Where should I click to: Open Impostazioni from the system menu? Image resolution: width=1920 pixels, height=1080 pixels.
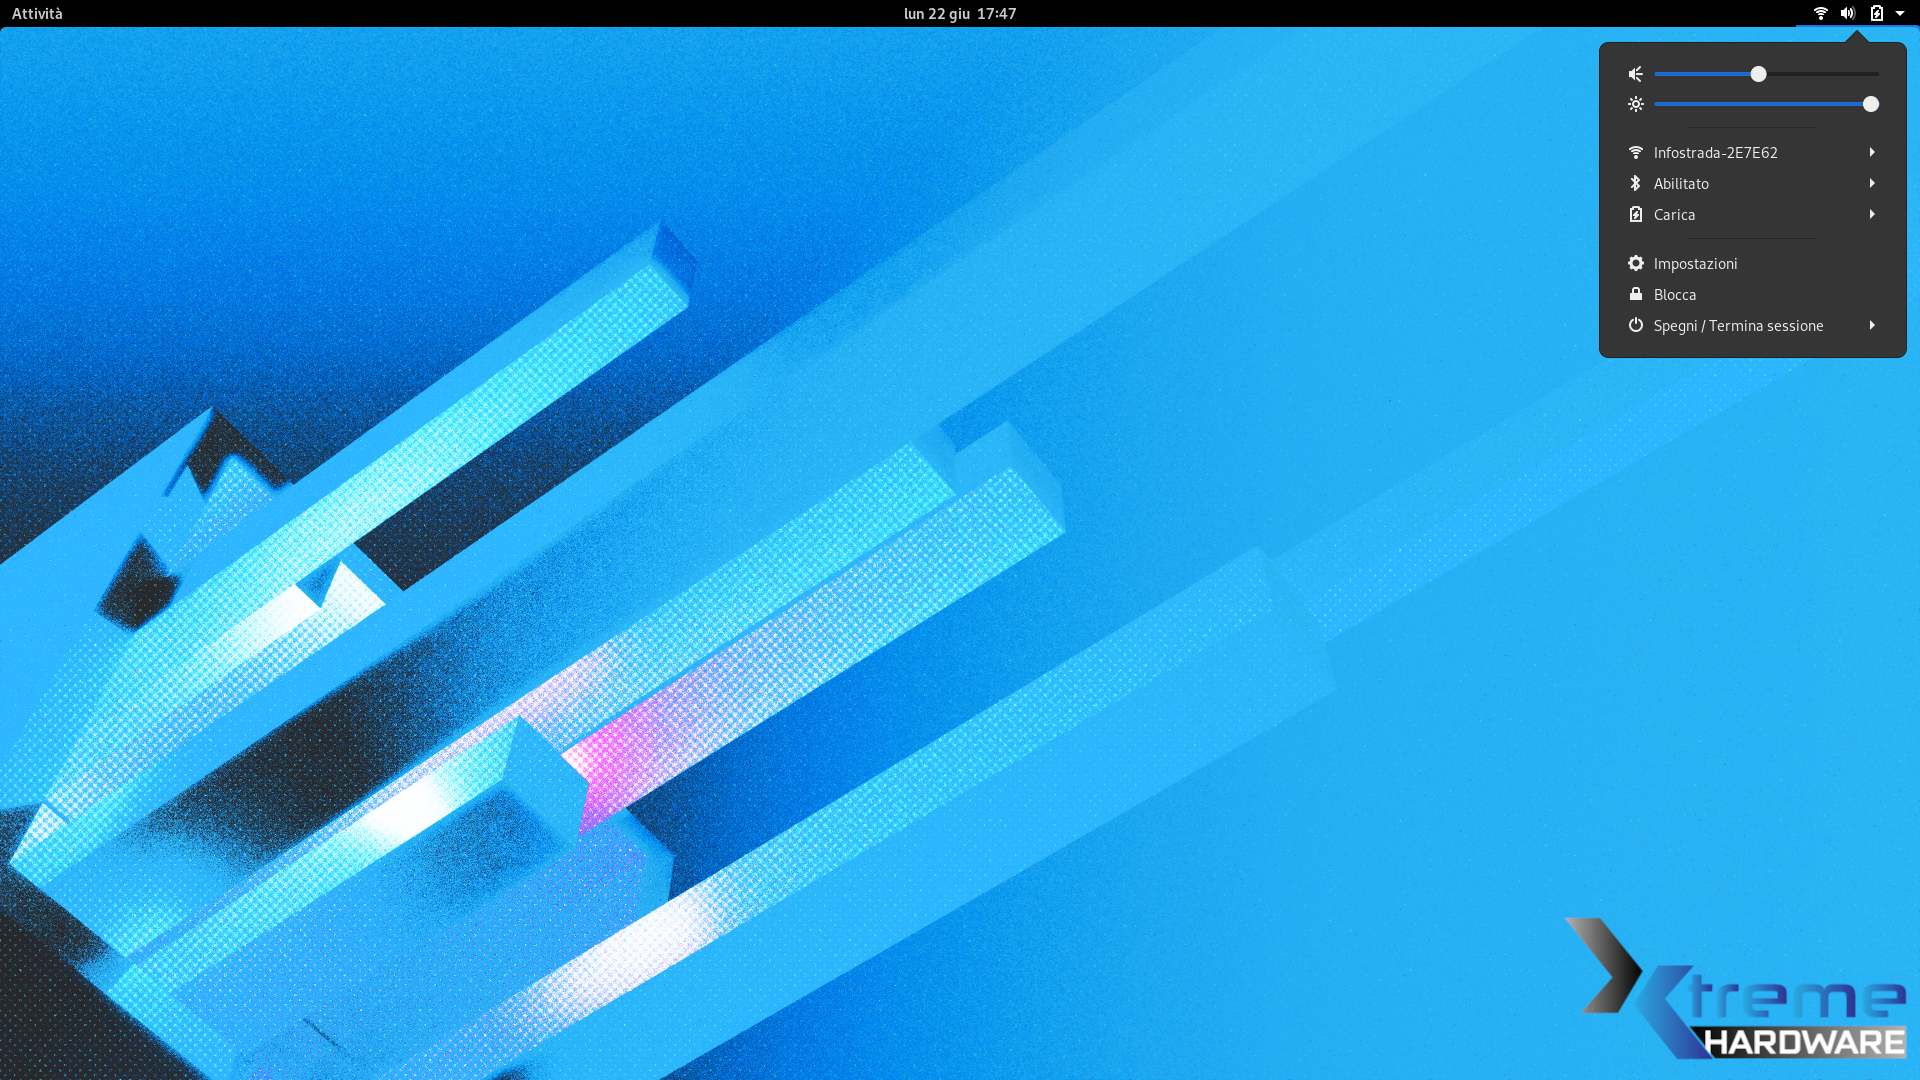(x=1695, y=263)
